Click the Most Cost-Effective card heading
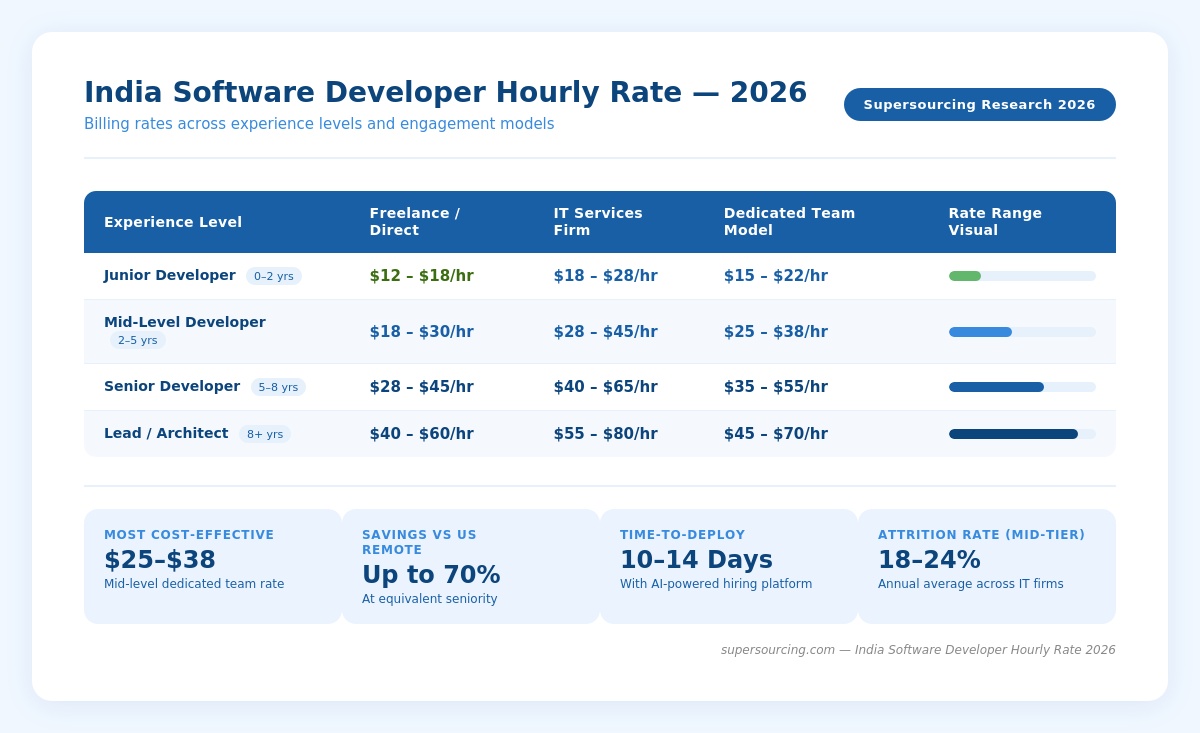The width and height of the screenshot is (1200, 733). tap(189, 535)
